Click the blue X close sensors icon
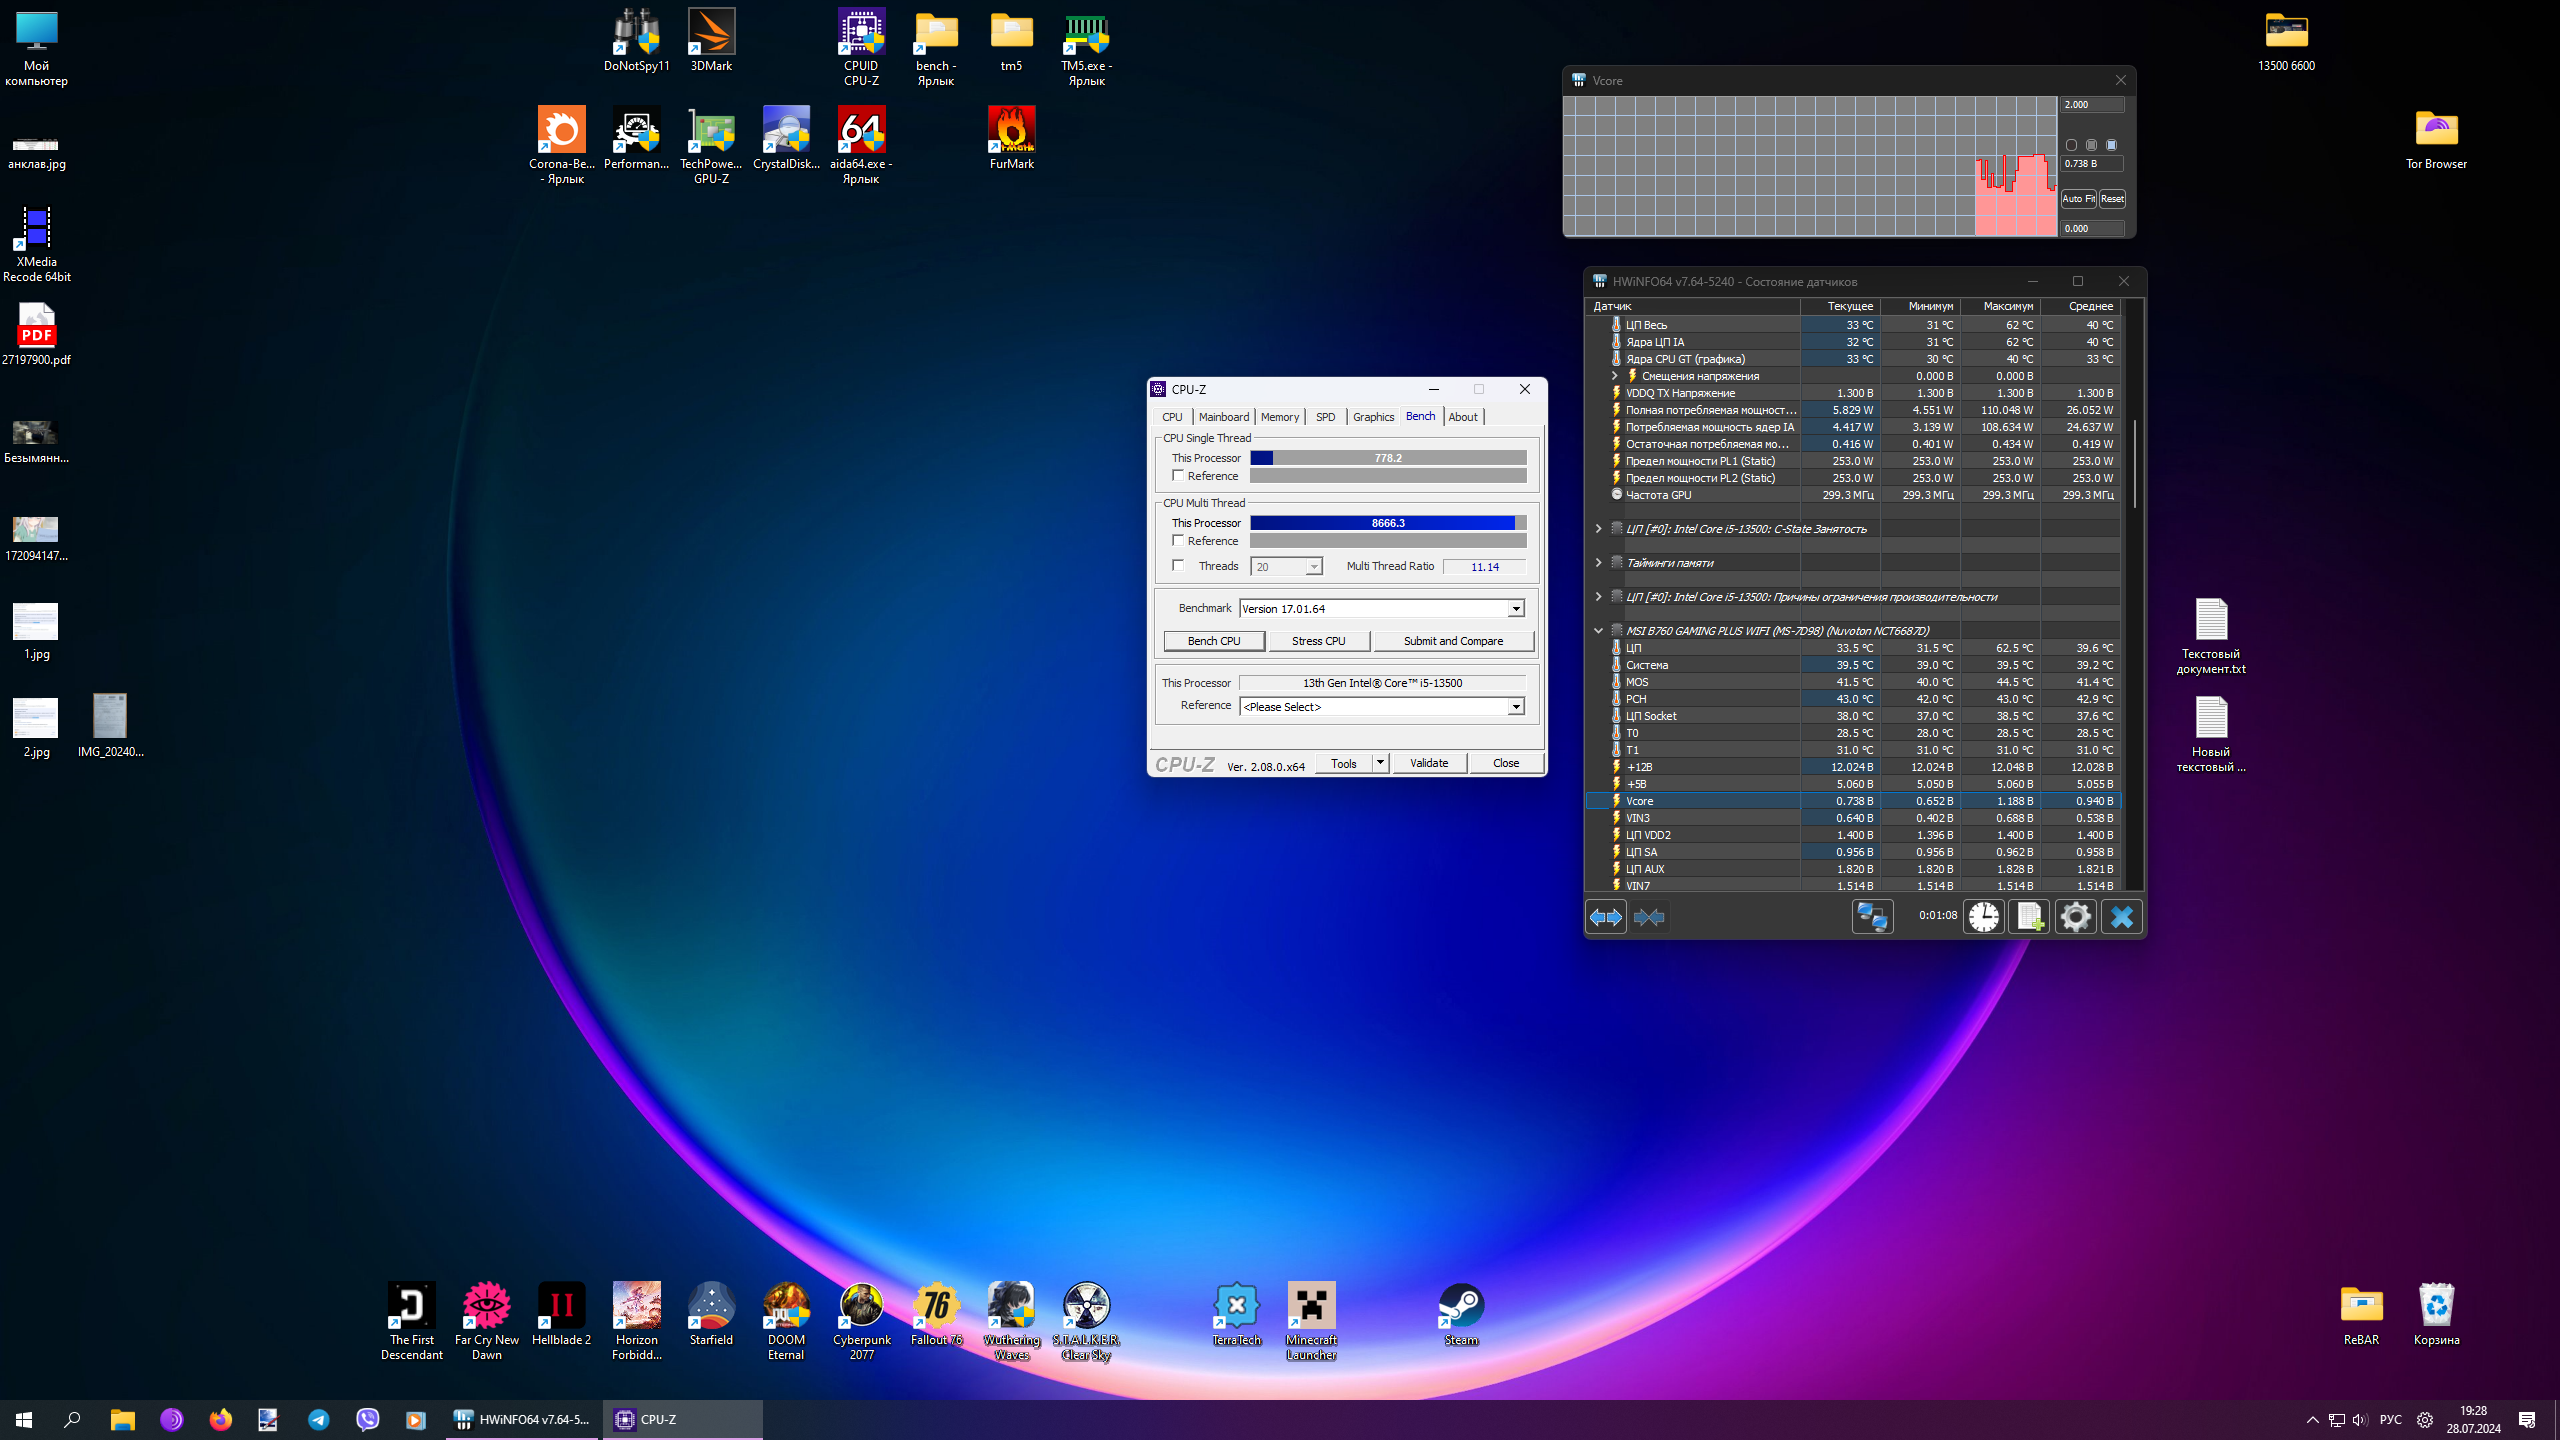 [x=2122, y=917]
